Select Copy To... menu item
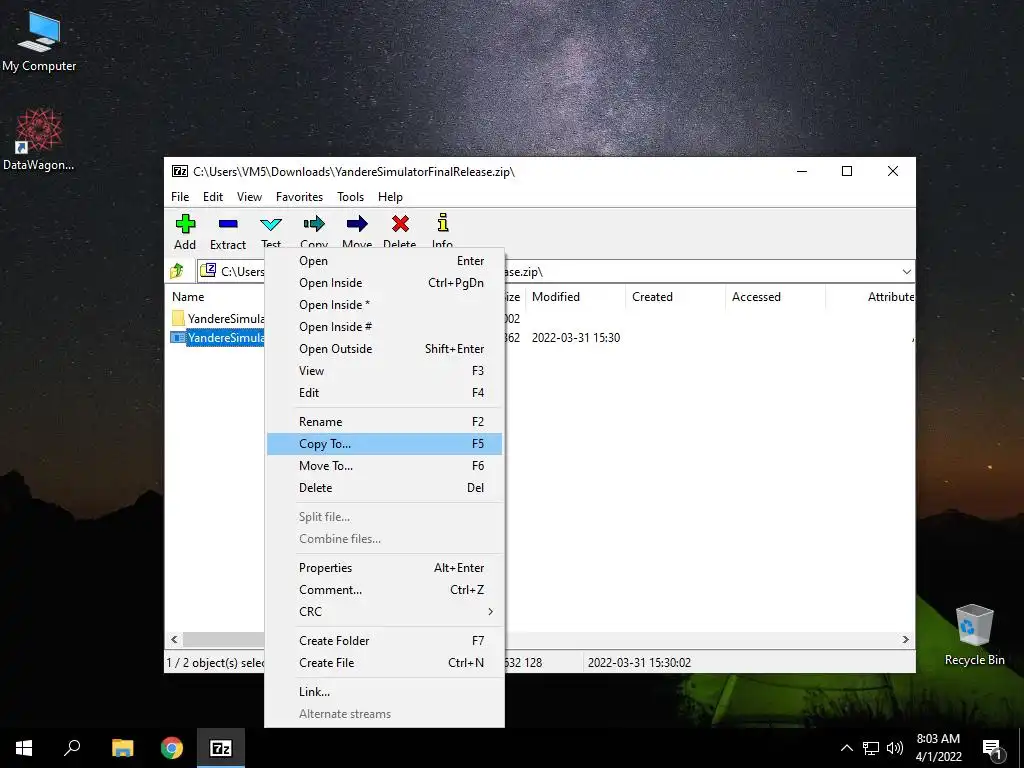This screenshot has width=1024, height=768. [385, 444]
